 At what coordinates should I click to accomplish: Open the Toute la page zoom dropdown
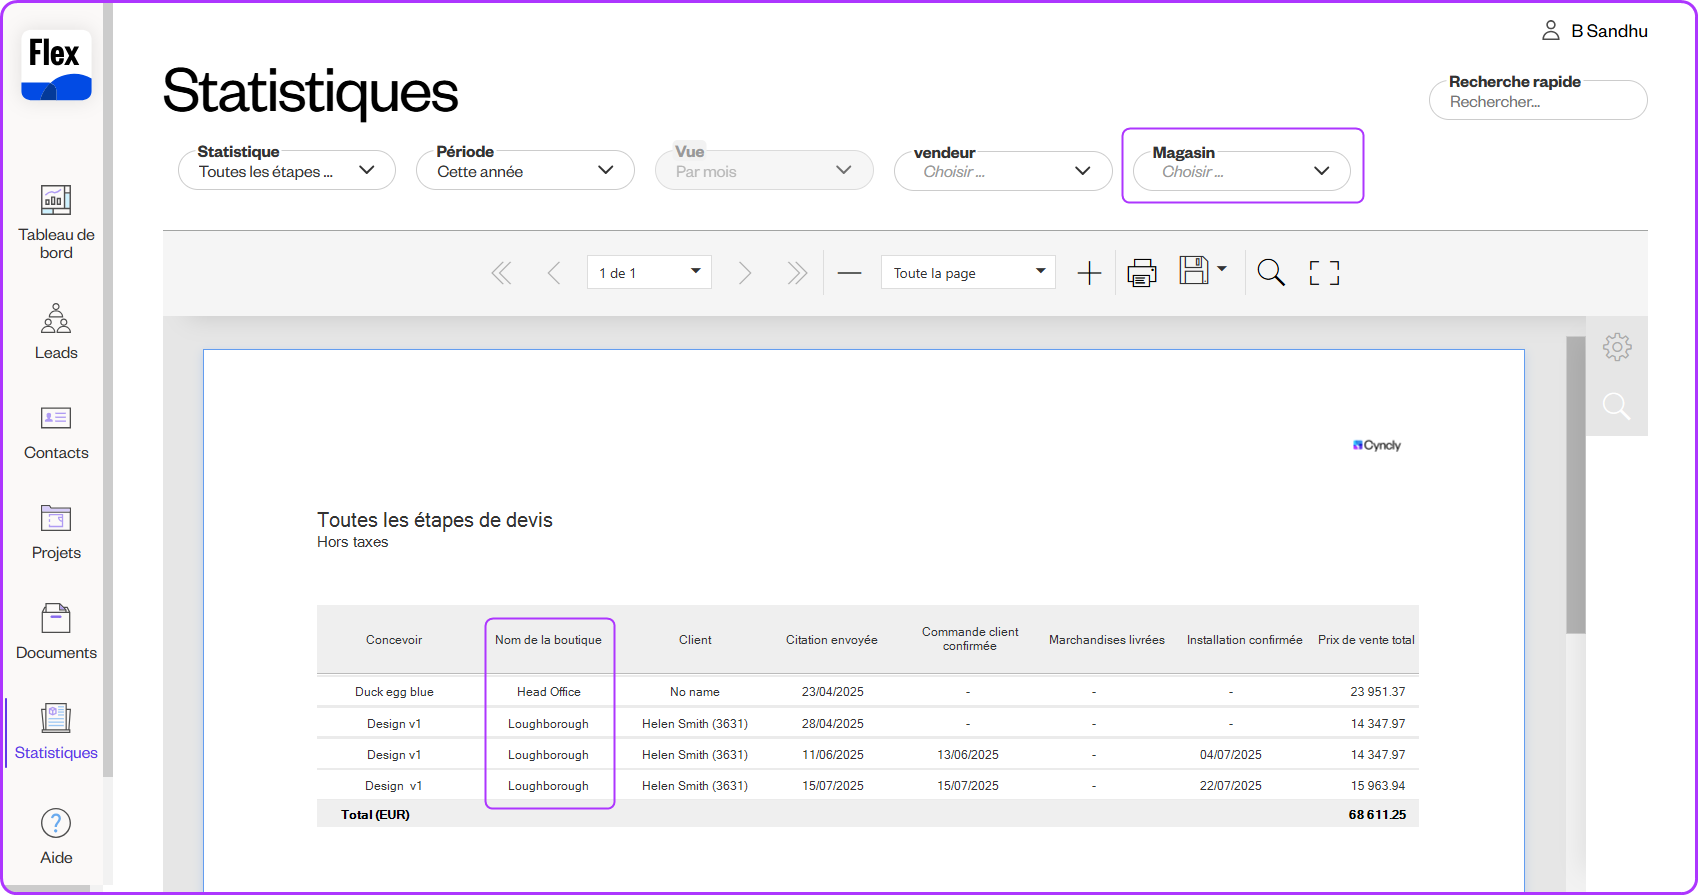(x=967, y=273)
